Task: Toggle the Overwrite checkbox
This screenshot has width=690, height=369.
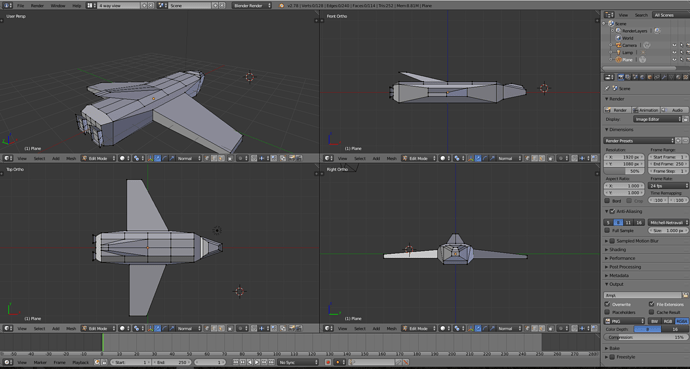Action: (607, 304)
